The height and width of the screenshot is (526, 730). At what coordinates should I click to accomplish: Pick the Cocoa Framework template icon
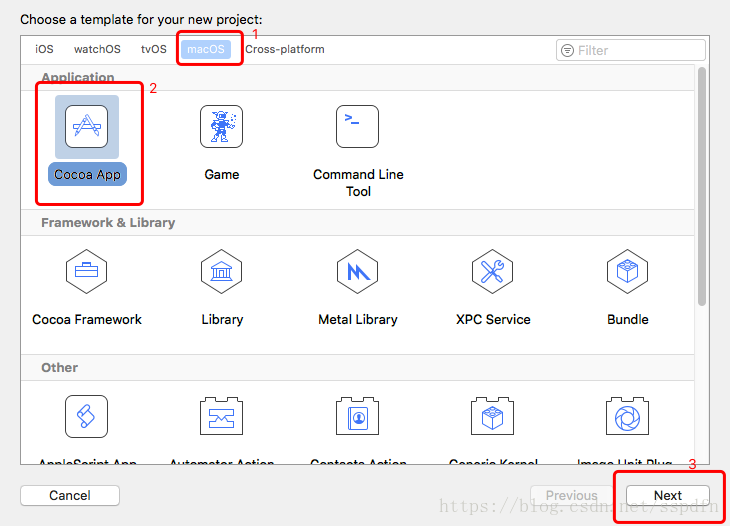[x=87, y=271]
